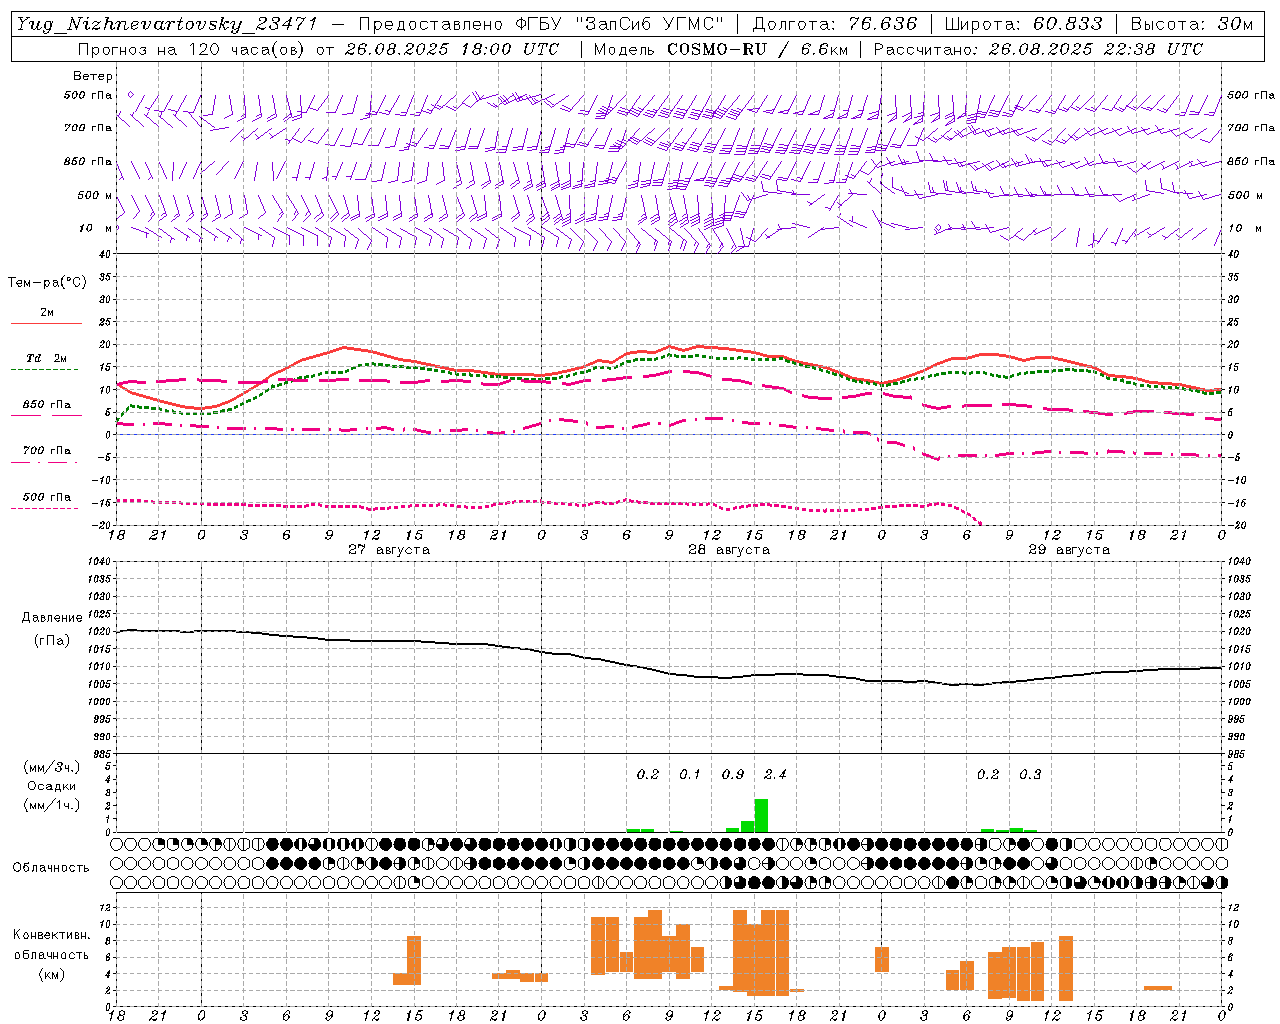This screenshot has width=1280, height=1024.
Task: Click 850 гПа in the temperature legend
Action: (x=47, y=405)
